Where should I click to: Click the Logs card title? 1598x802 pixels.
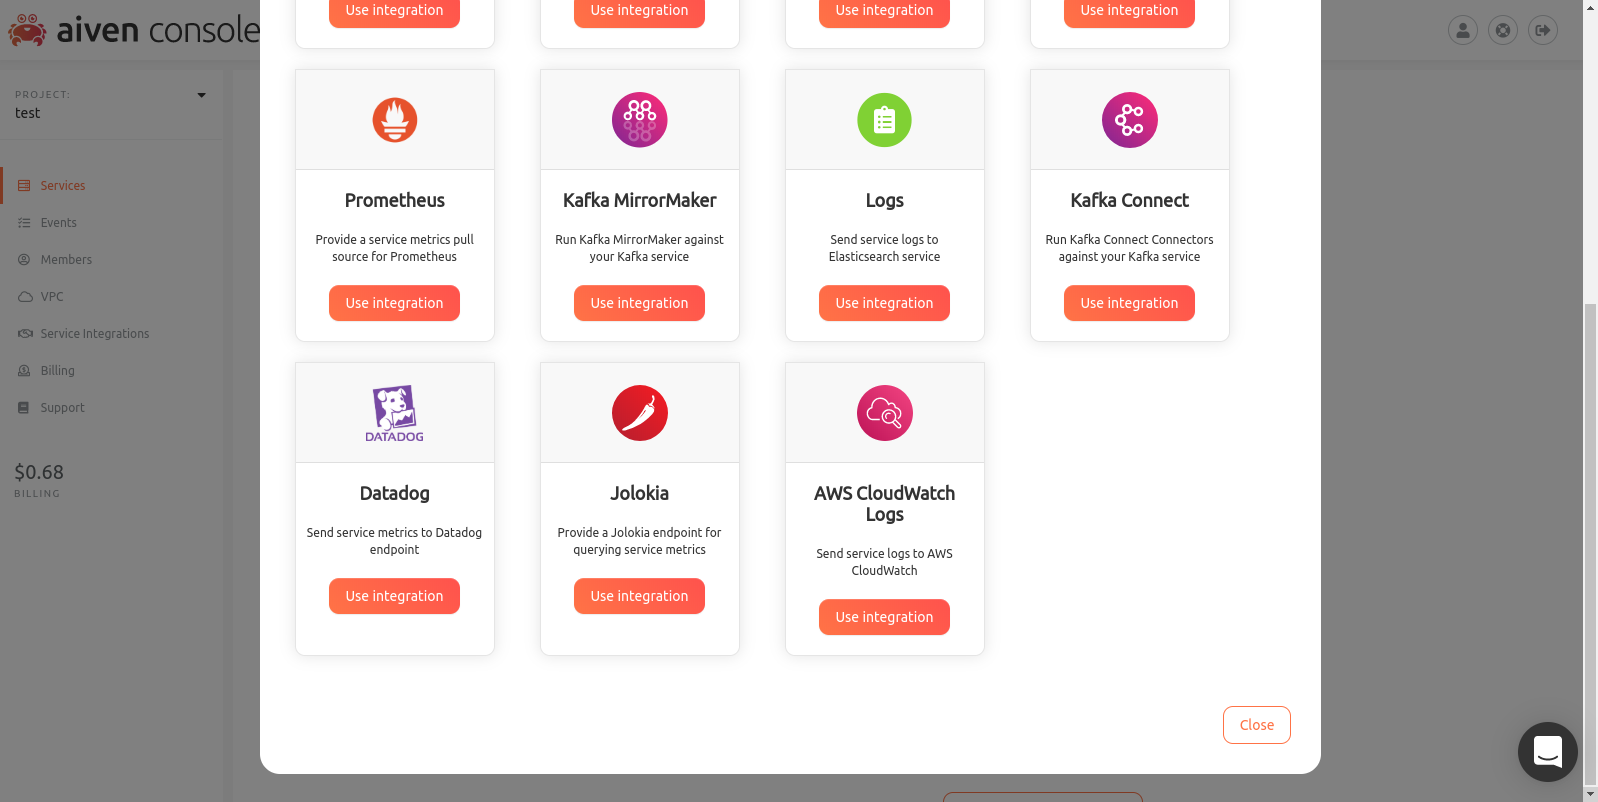(x=884, y=201)
